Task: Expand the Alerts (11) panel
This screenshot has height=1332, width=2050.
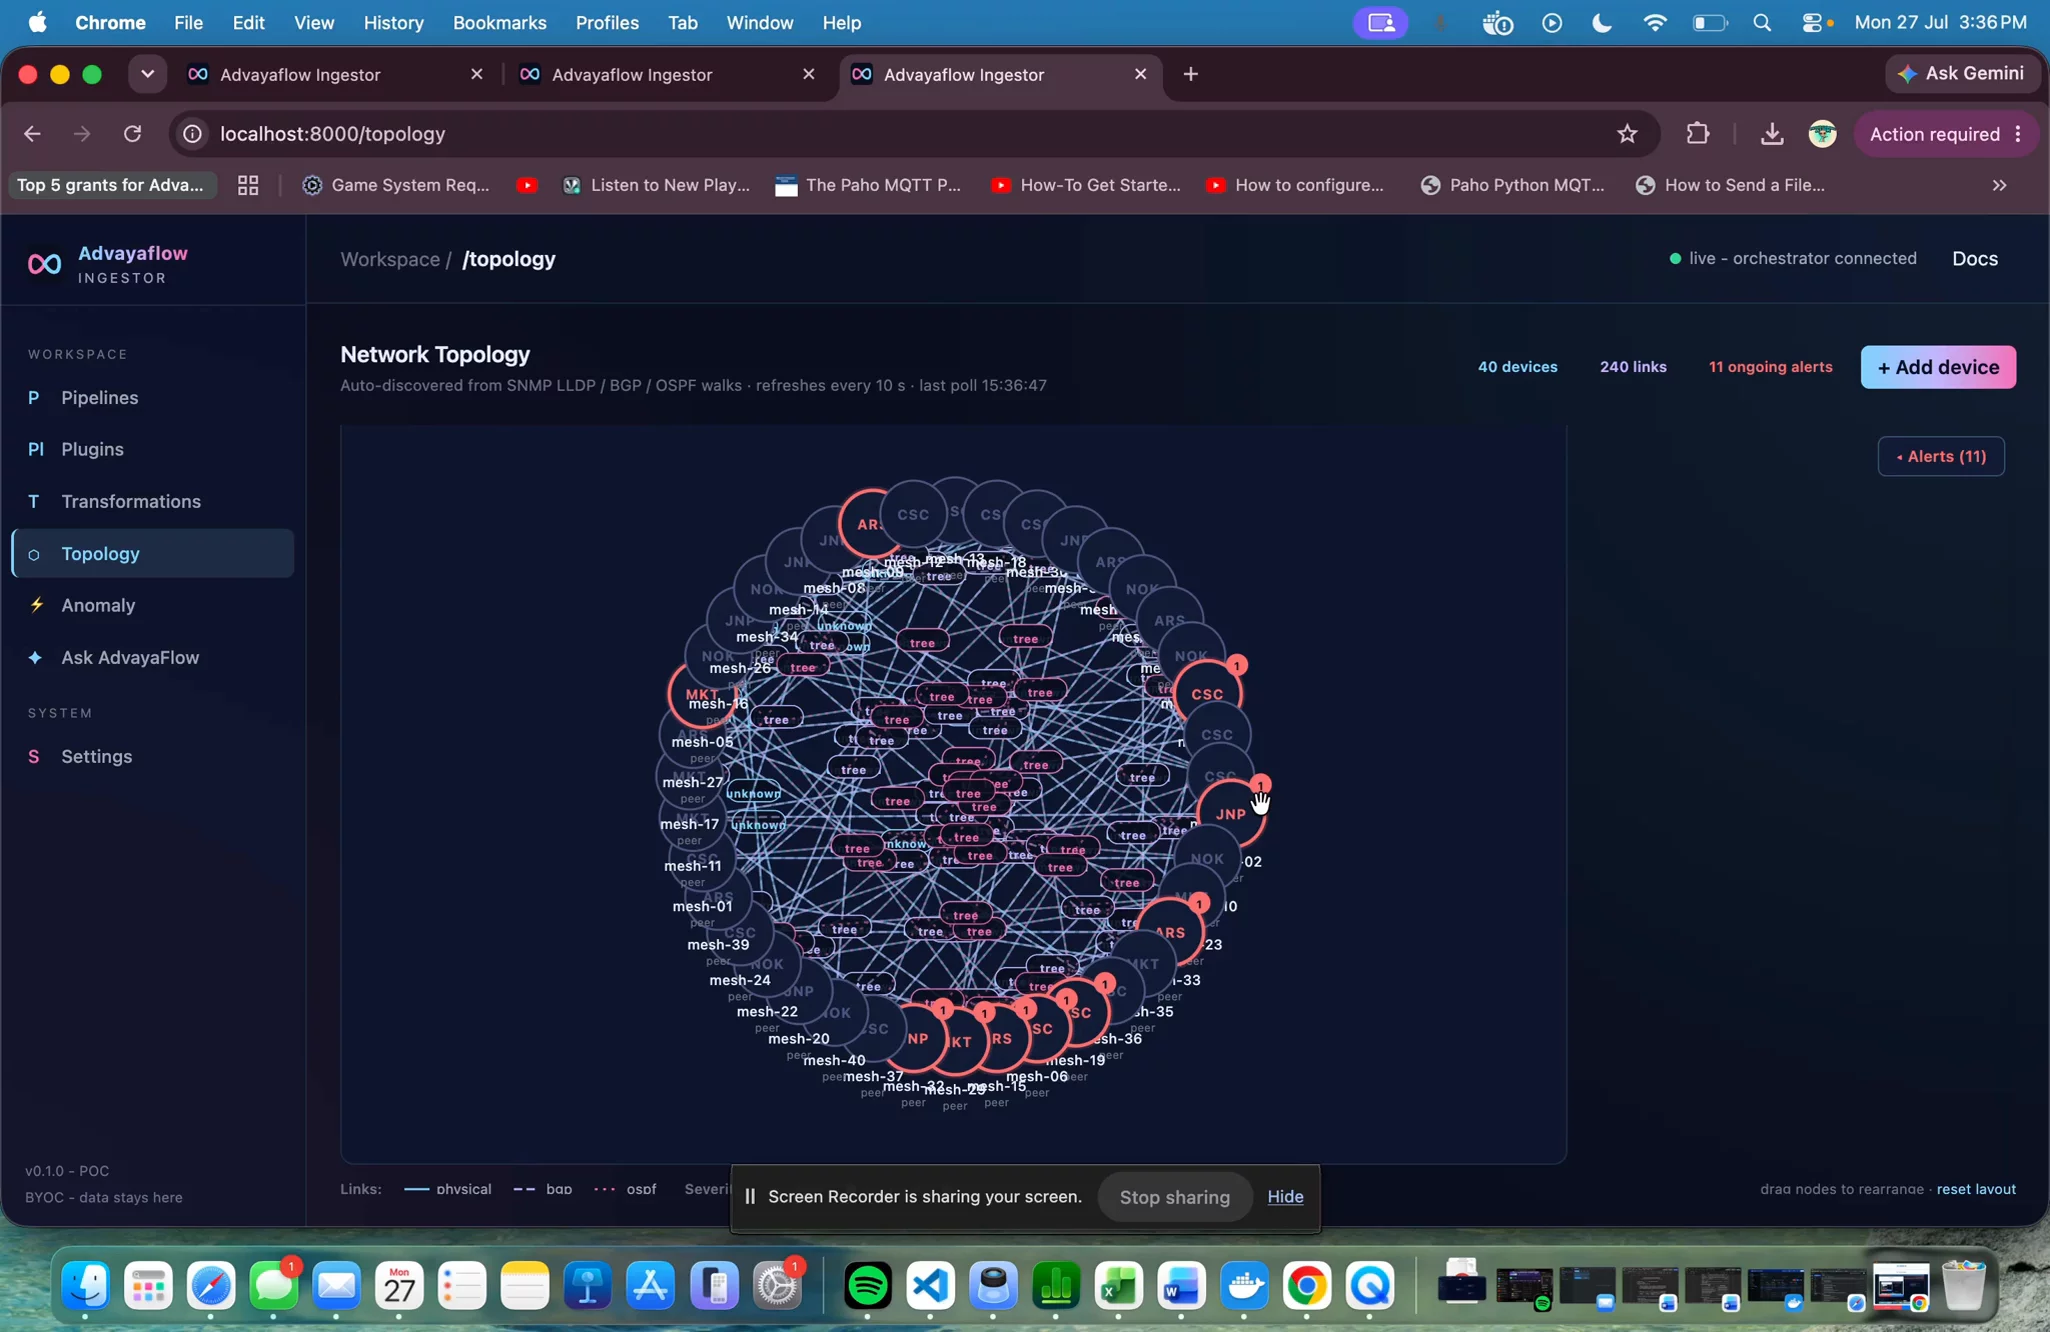Action: (1941, 456)
